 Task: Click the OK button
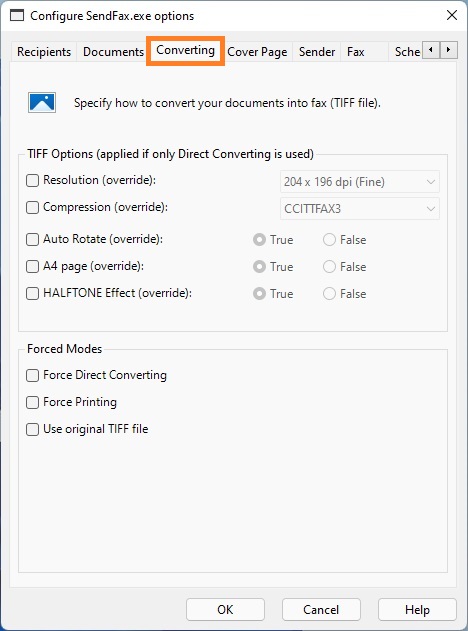pos(225,610)
